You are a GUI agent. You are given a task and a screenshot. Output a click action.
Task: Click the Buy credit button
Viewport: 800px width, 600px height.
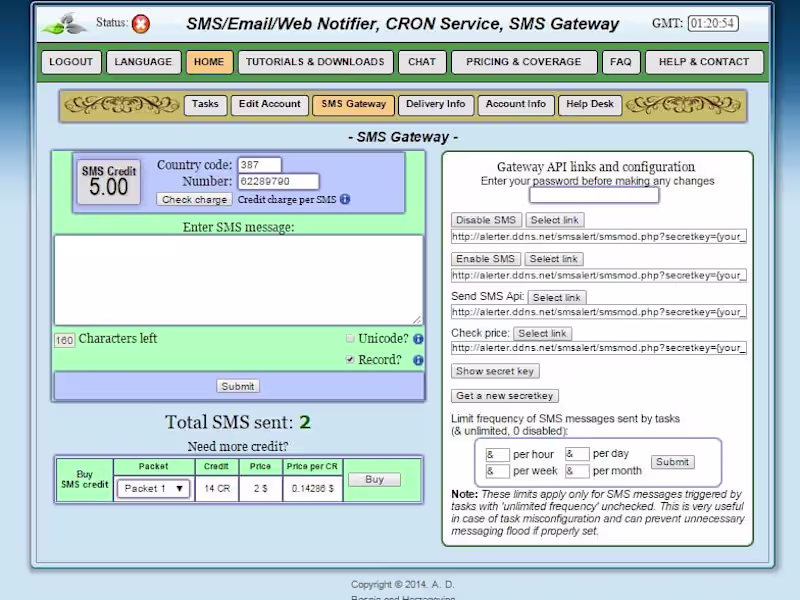[x=374, y=480]
